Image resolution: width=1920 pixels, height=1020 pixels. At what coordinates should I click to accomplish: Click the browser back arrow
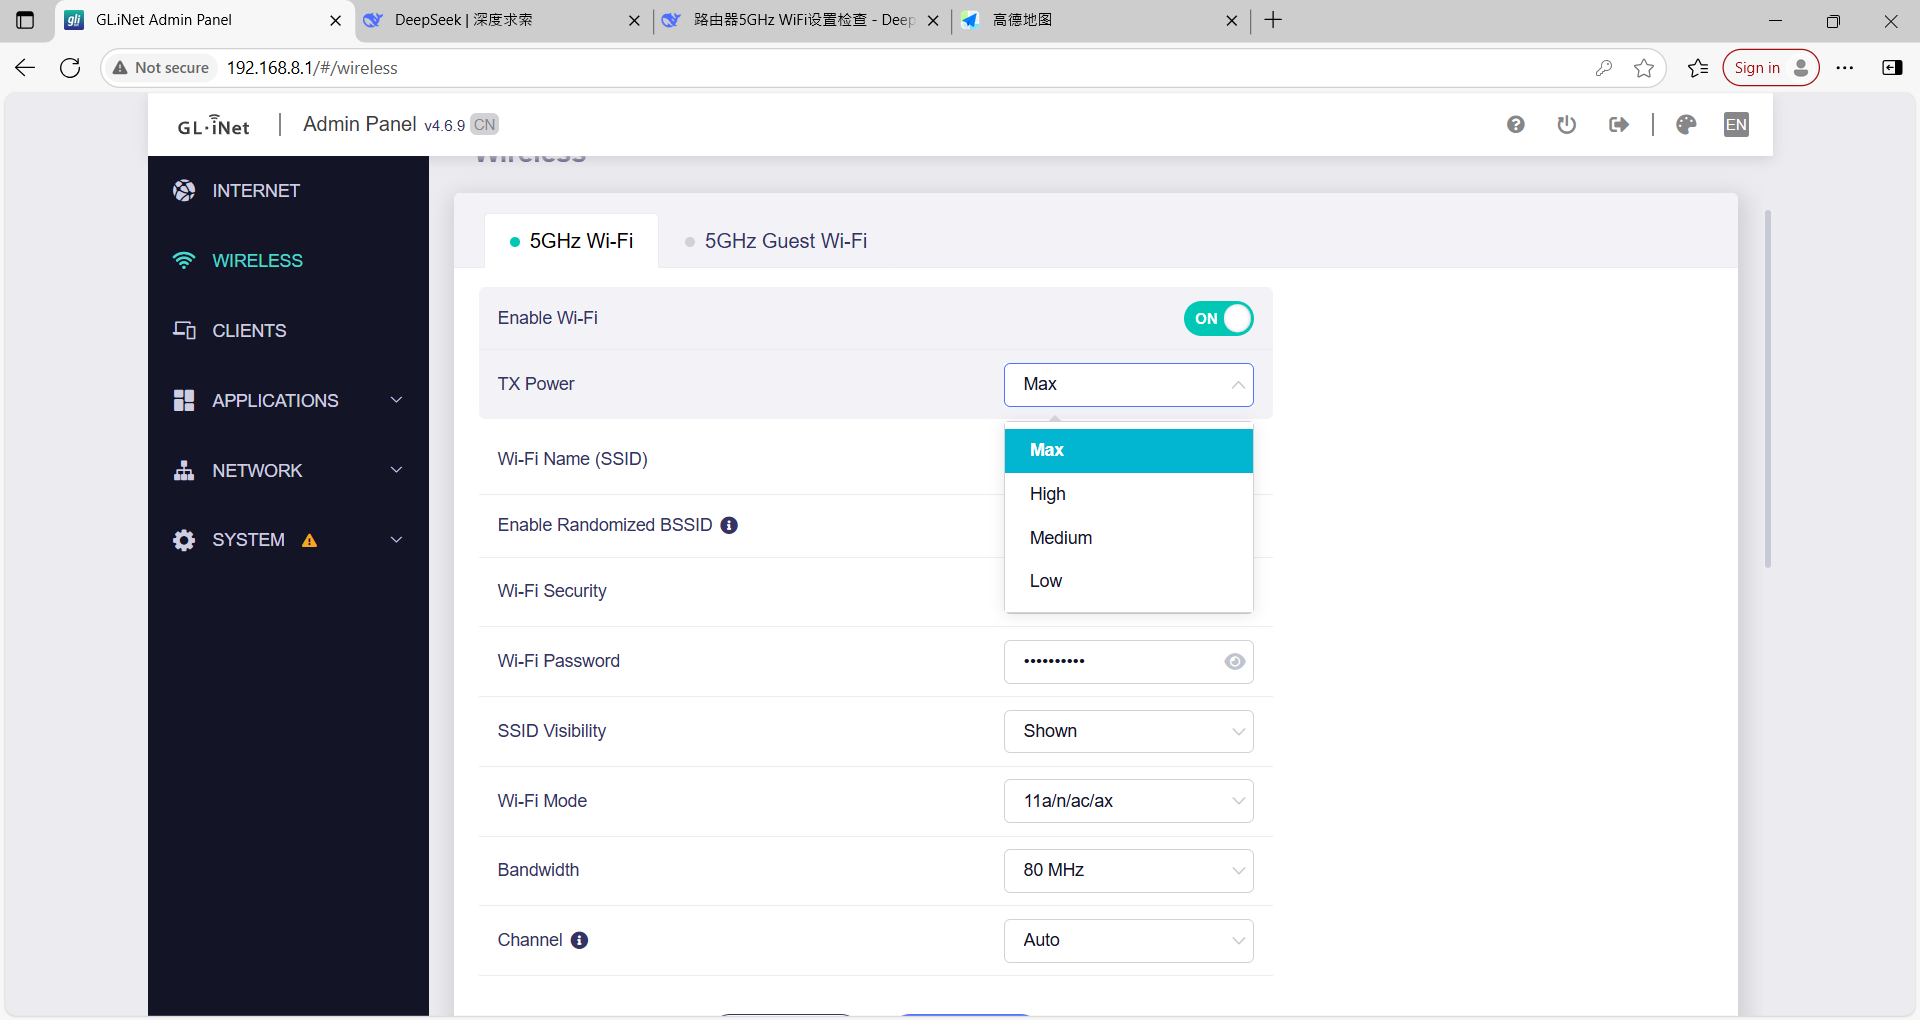25,67
